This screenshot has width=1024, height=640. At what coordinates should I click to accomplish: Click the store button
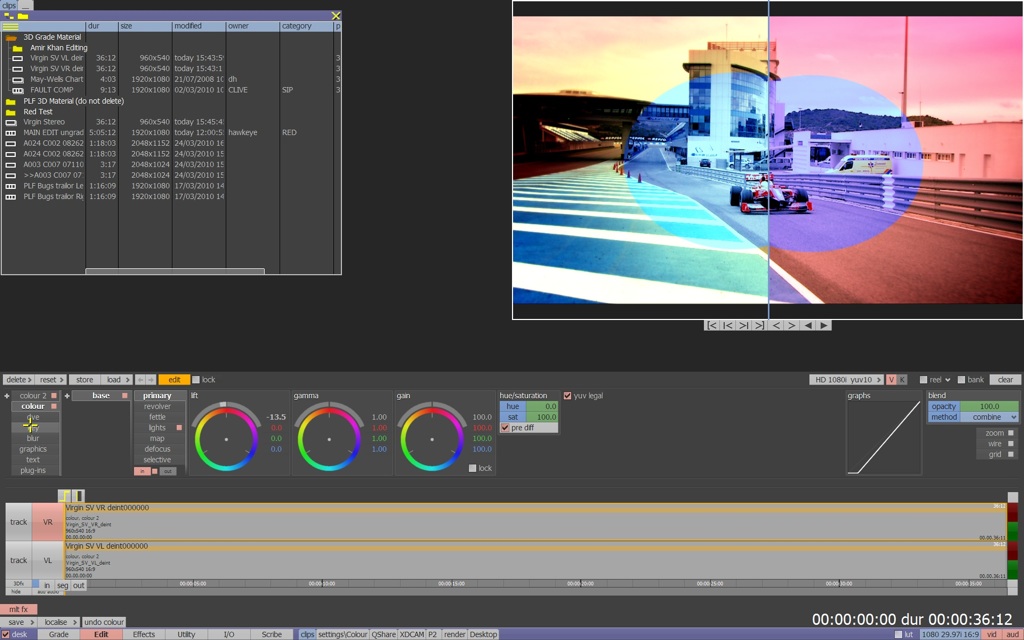point(84,379)
